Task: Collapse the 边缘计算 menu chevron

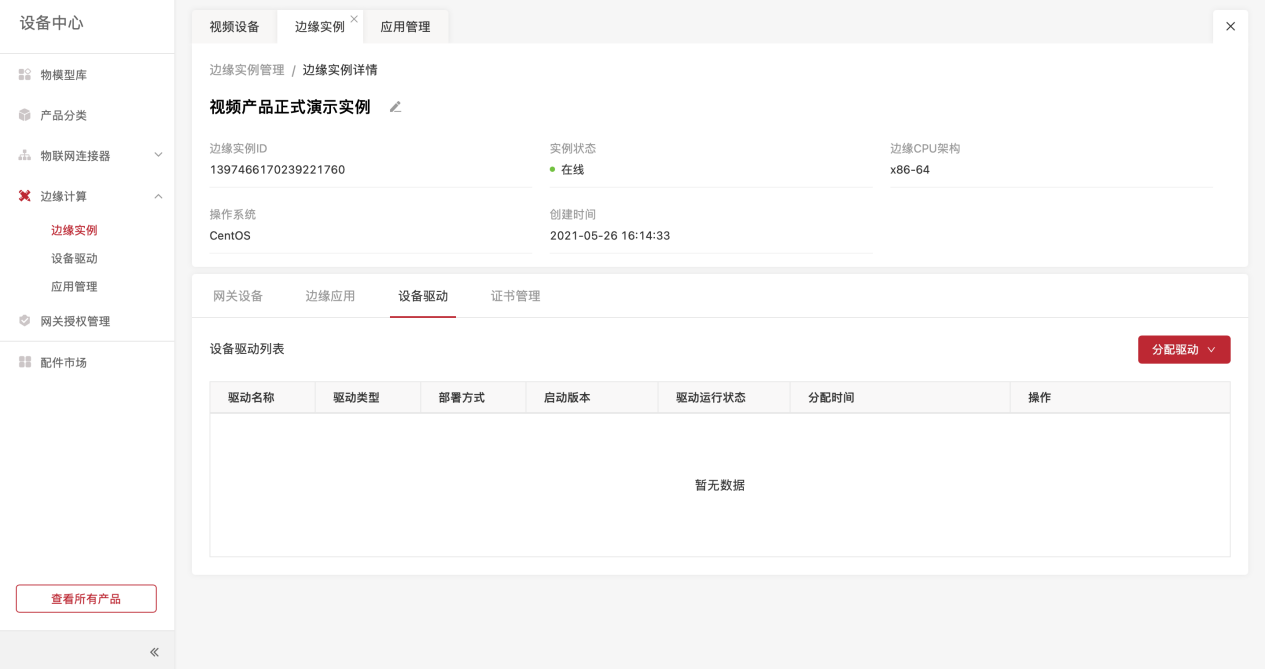Action: 158,196
